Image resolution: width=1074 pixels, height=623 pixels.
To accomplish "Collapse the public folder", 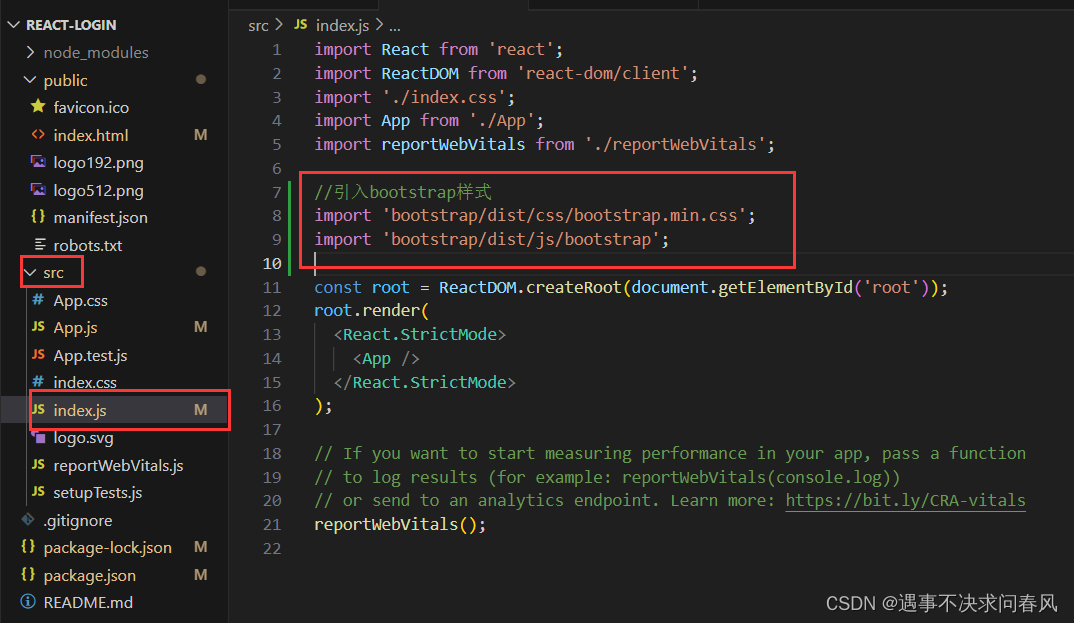I will pos(30,80).
